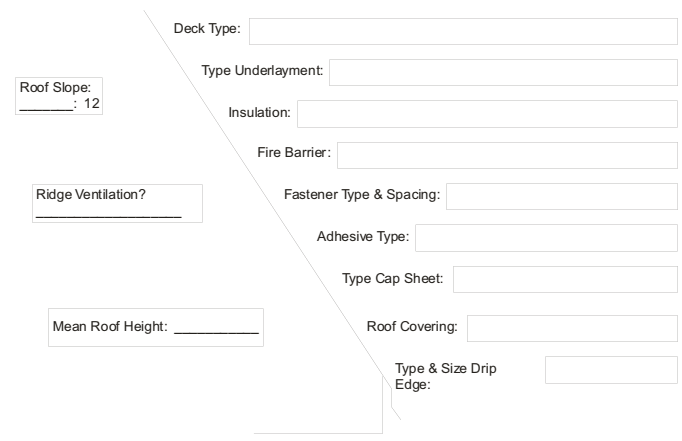Select the Adhesive Type input box
Viewport: 682px width, 441px height.
point(546,238)
